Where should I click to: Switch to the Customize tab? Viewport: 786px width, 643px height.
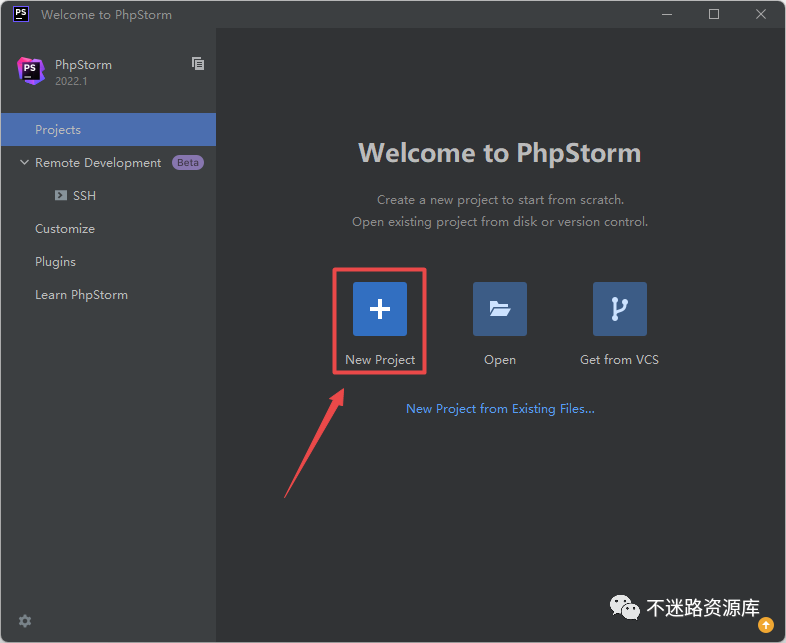pos(108,229)
